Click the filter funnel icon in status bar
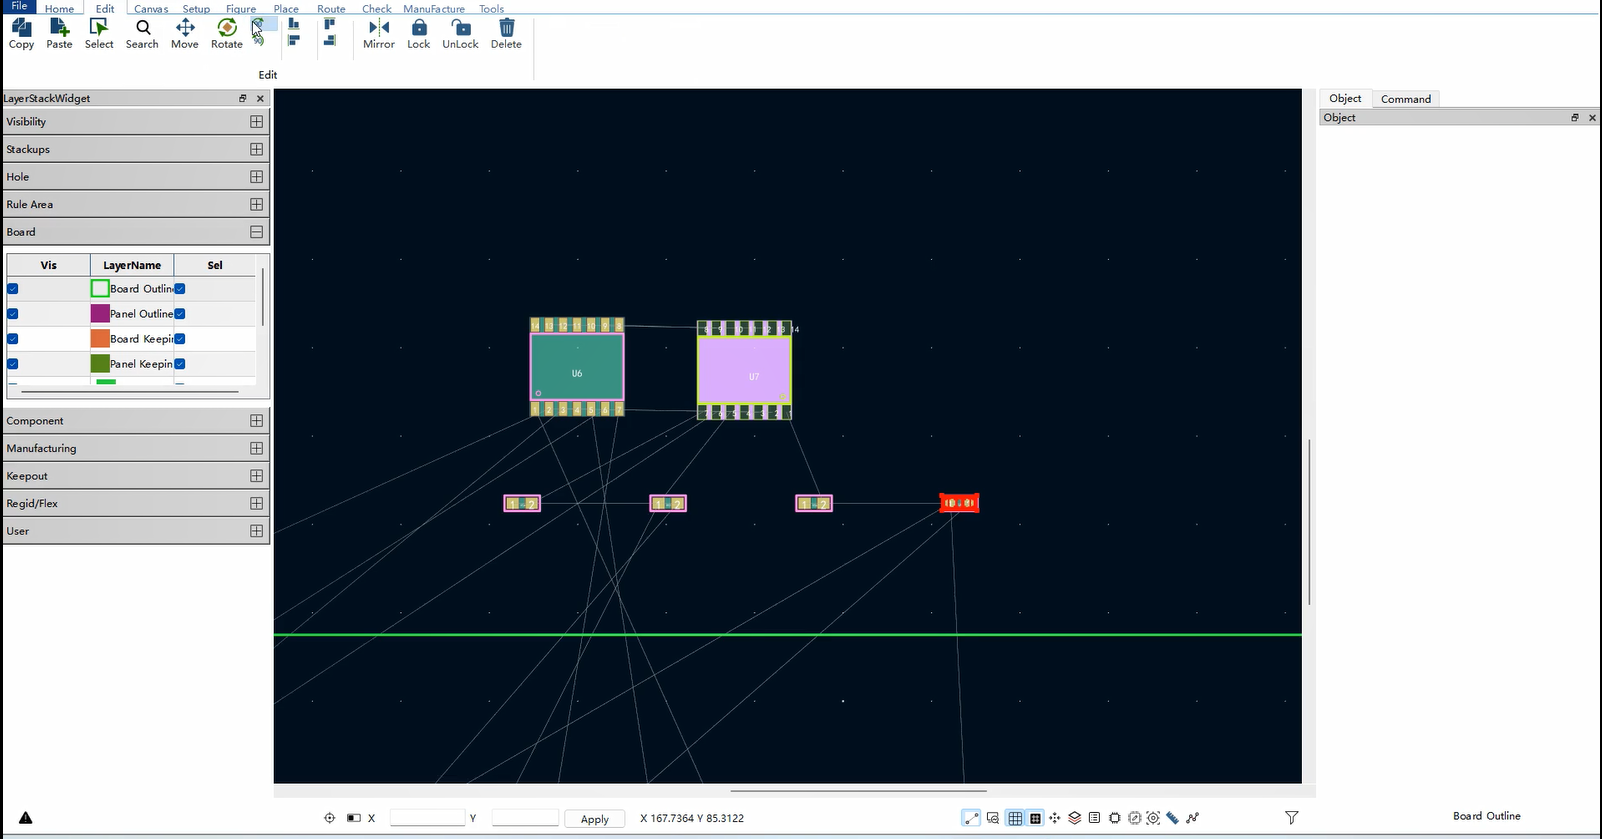 point(1291,817)
